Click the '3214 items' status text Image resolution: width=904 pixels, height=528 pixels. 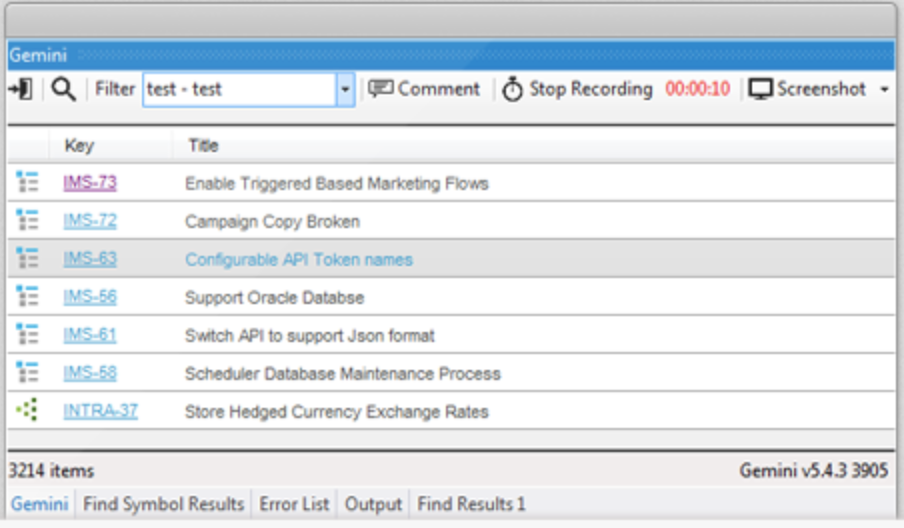click(x=51, y=471)
